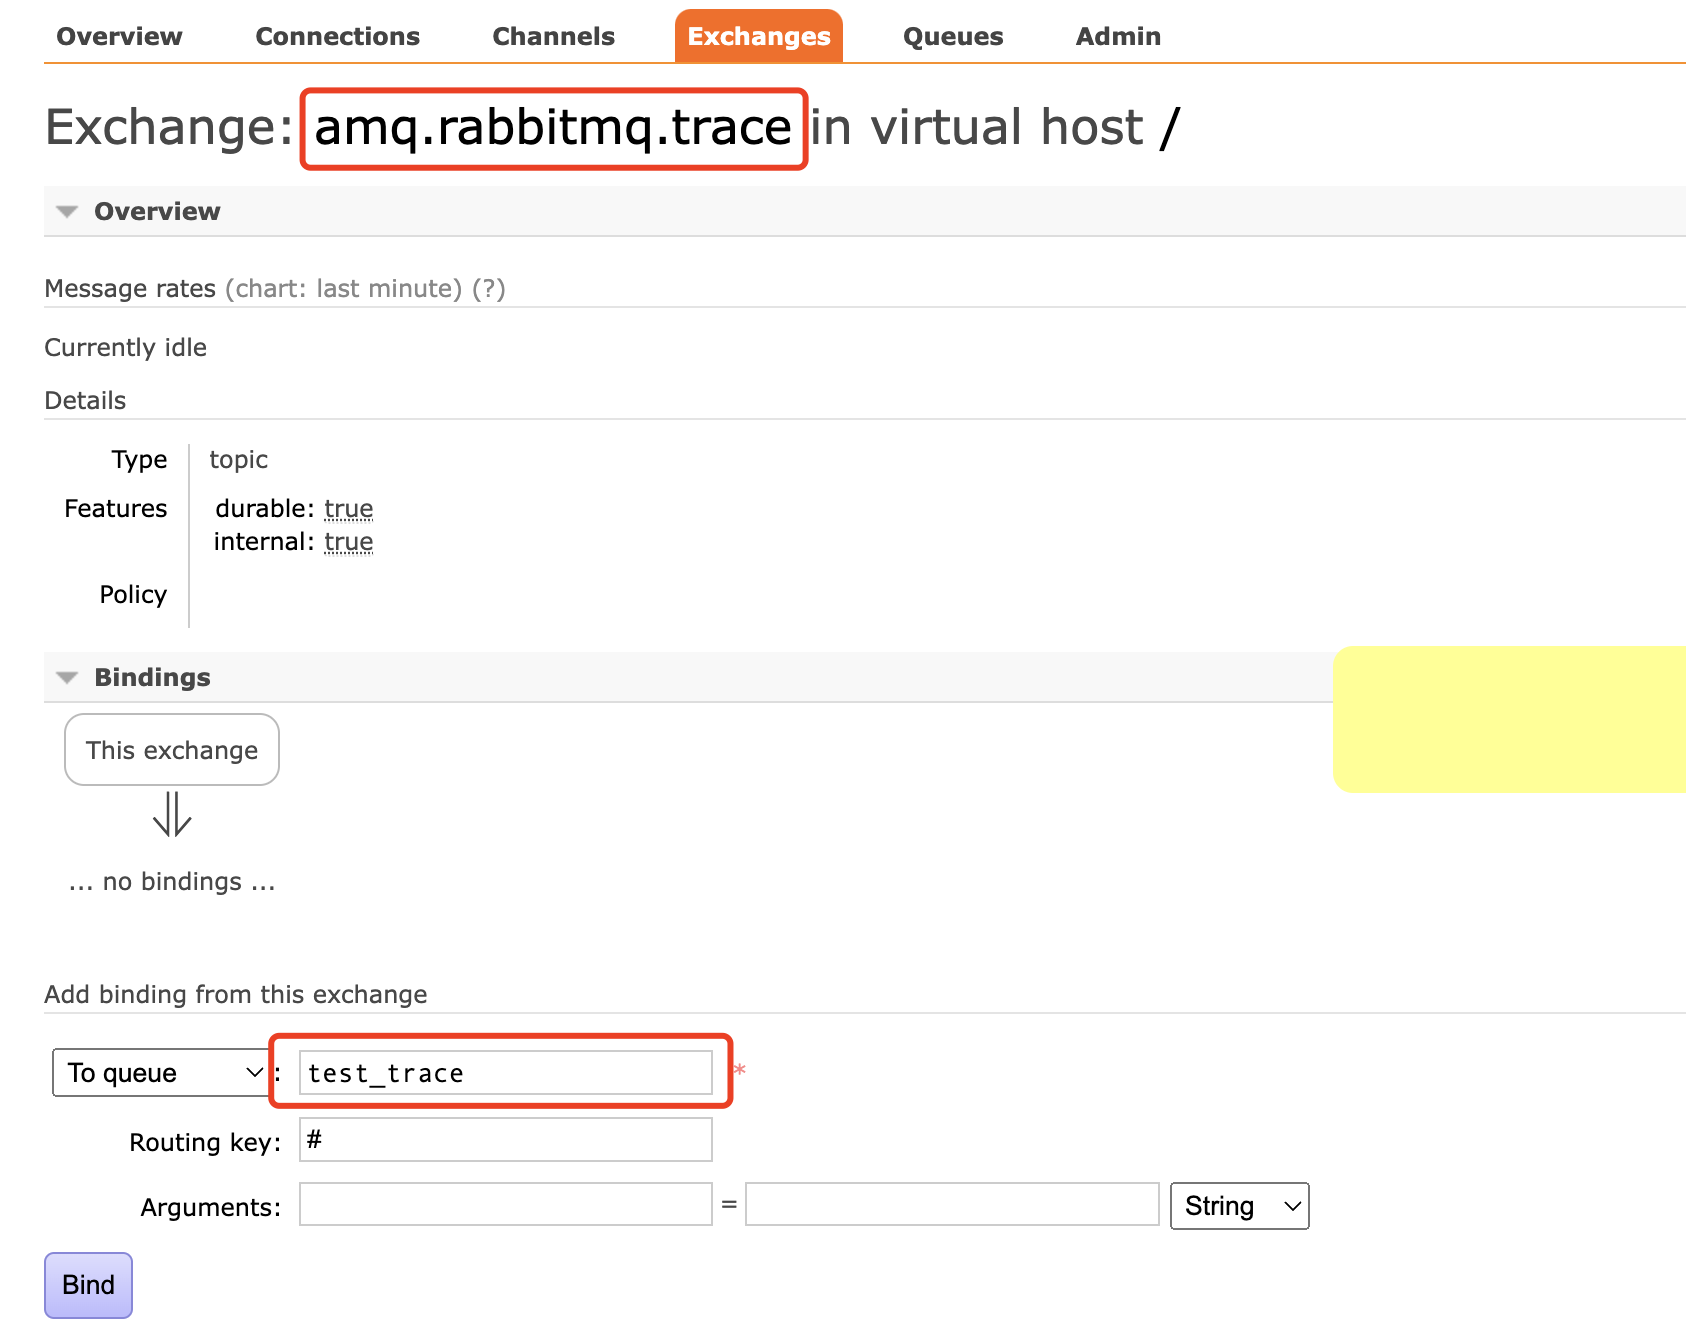Navigate to the Admin tab
Screen dimensions: 1686x1336
point(1117,37)
